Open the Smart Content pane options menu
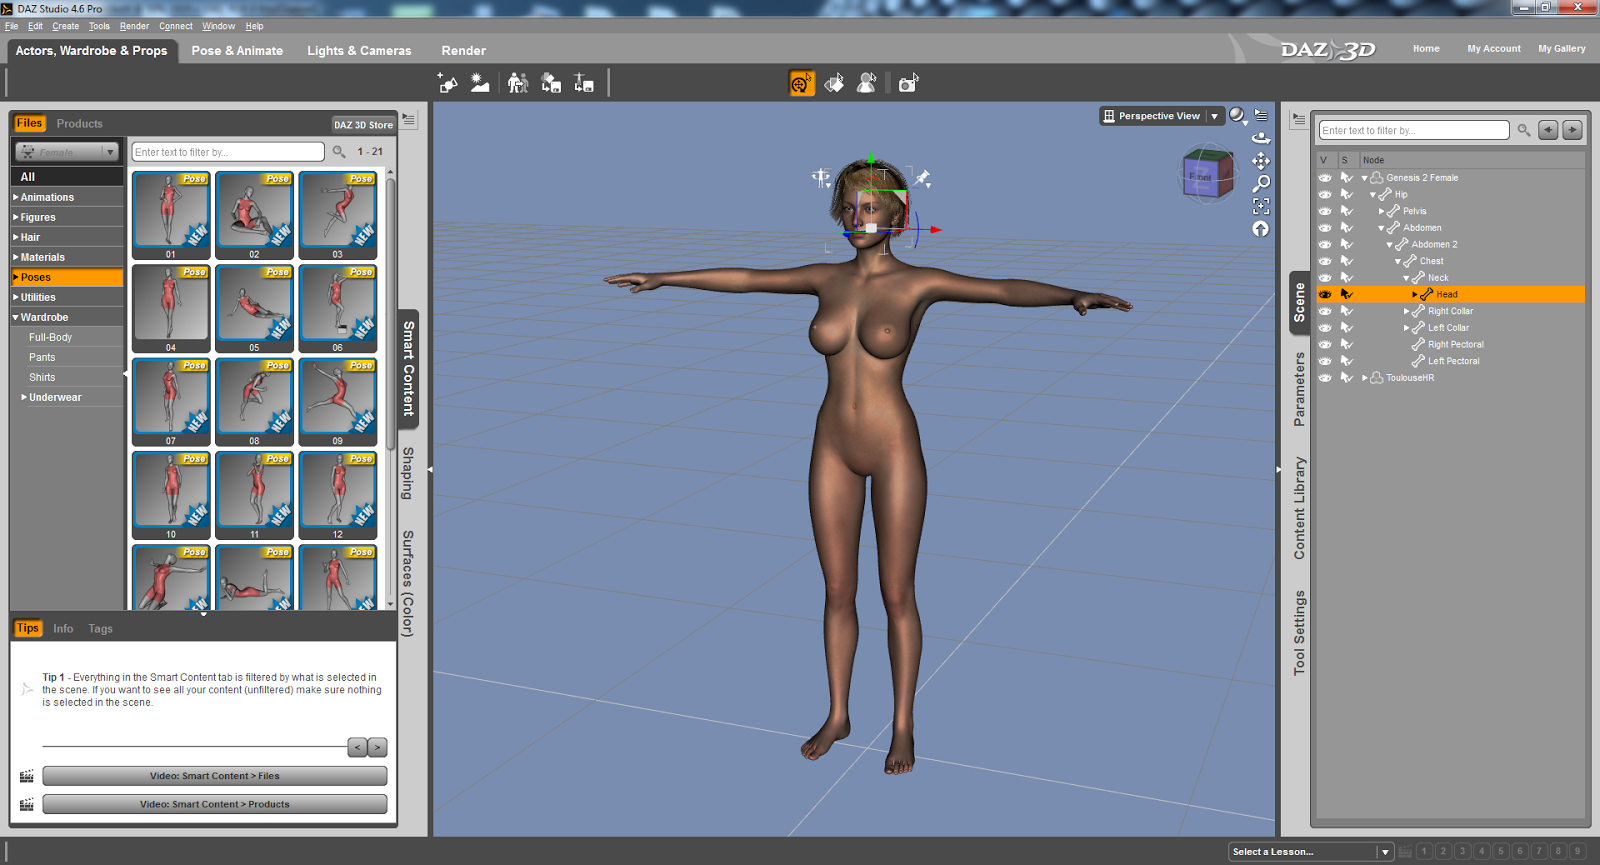Viewport: 1600px width, 865px height. coord(409,119)
